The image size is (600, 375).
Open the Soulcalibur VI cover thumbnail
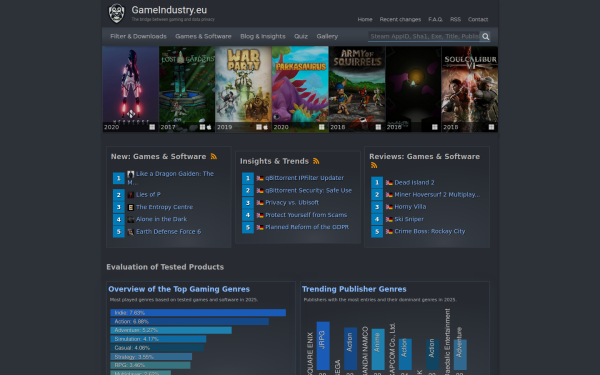click(470, 89)
